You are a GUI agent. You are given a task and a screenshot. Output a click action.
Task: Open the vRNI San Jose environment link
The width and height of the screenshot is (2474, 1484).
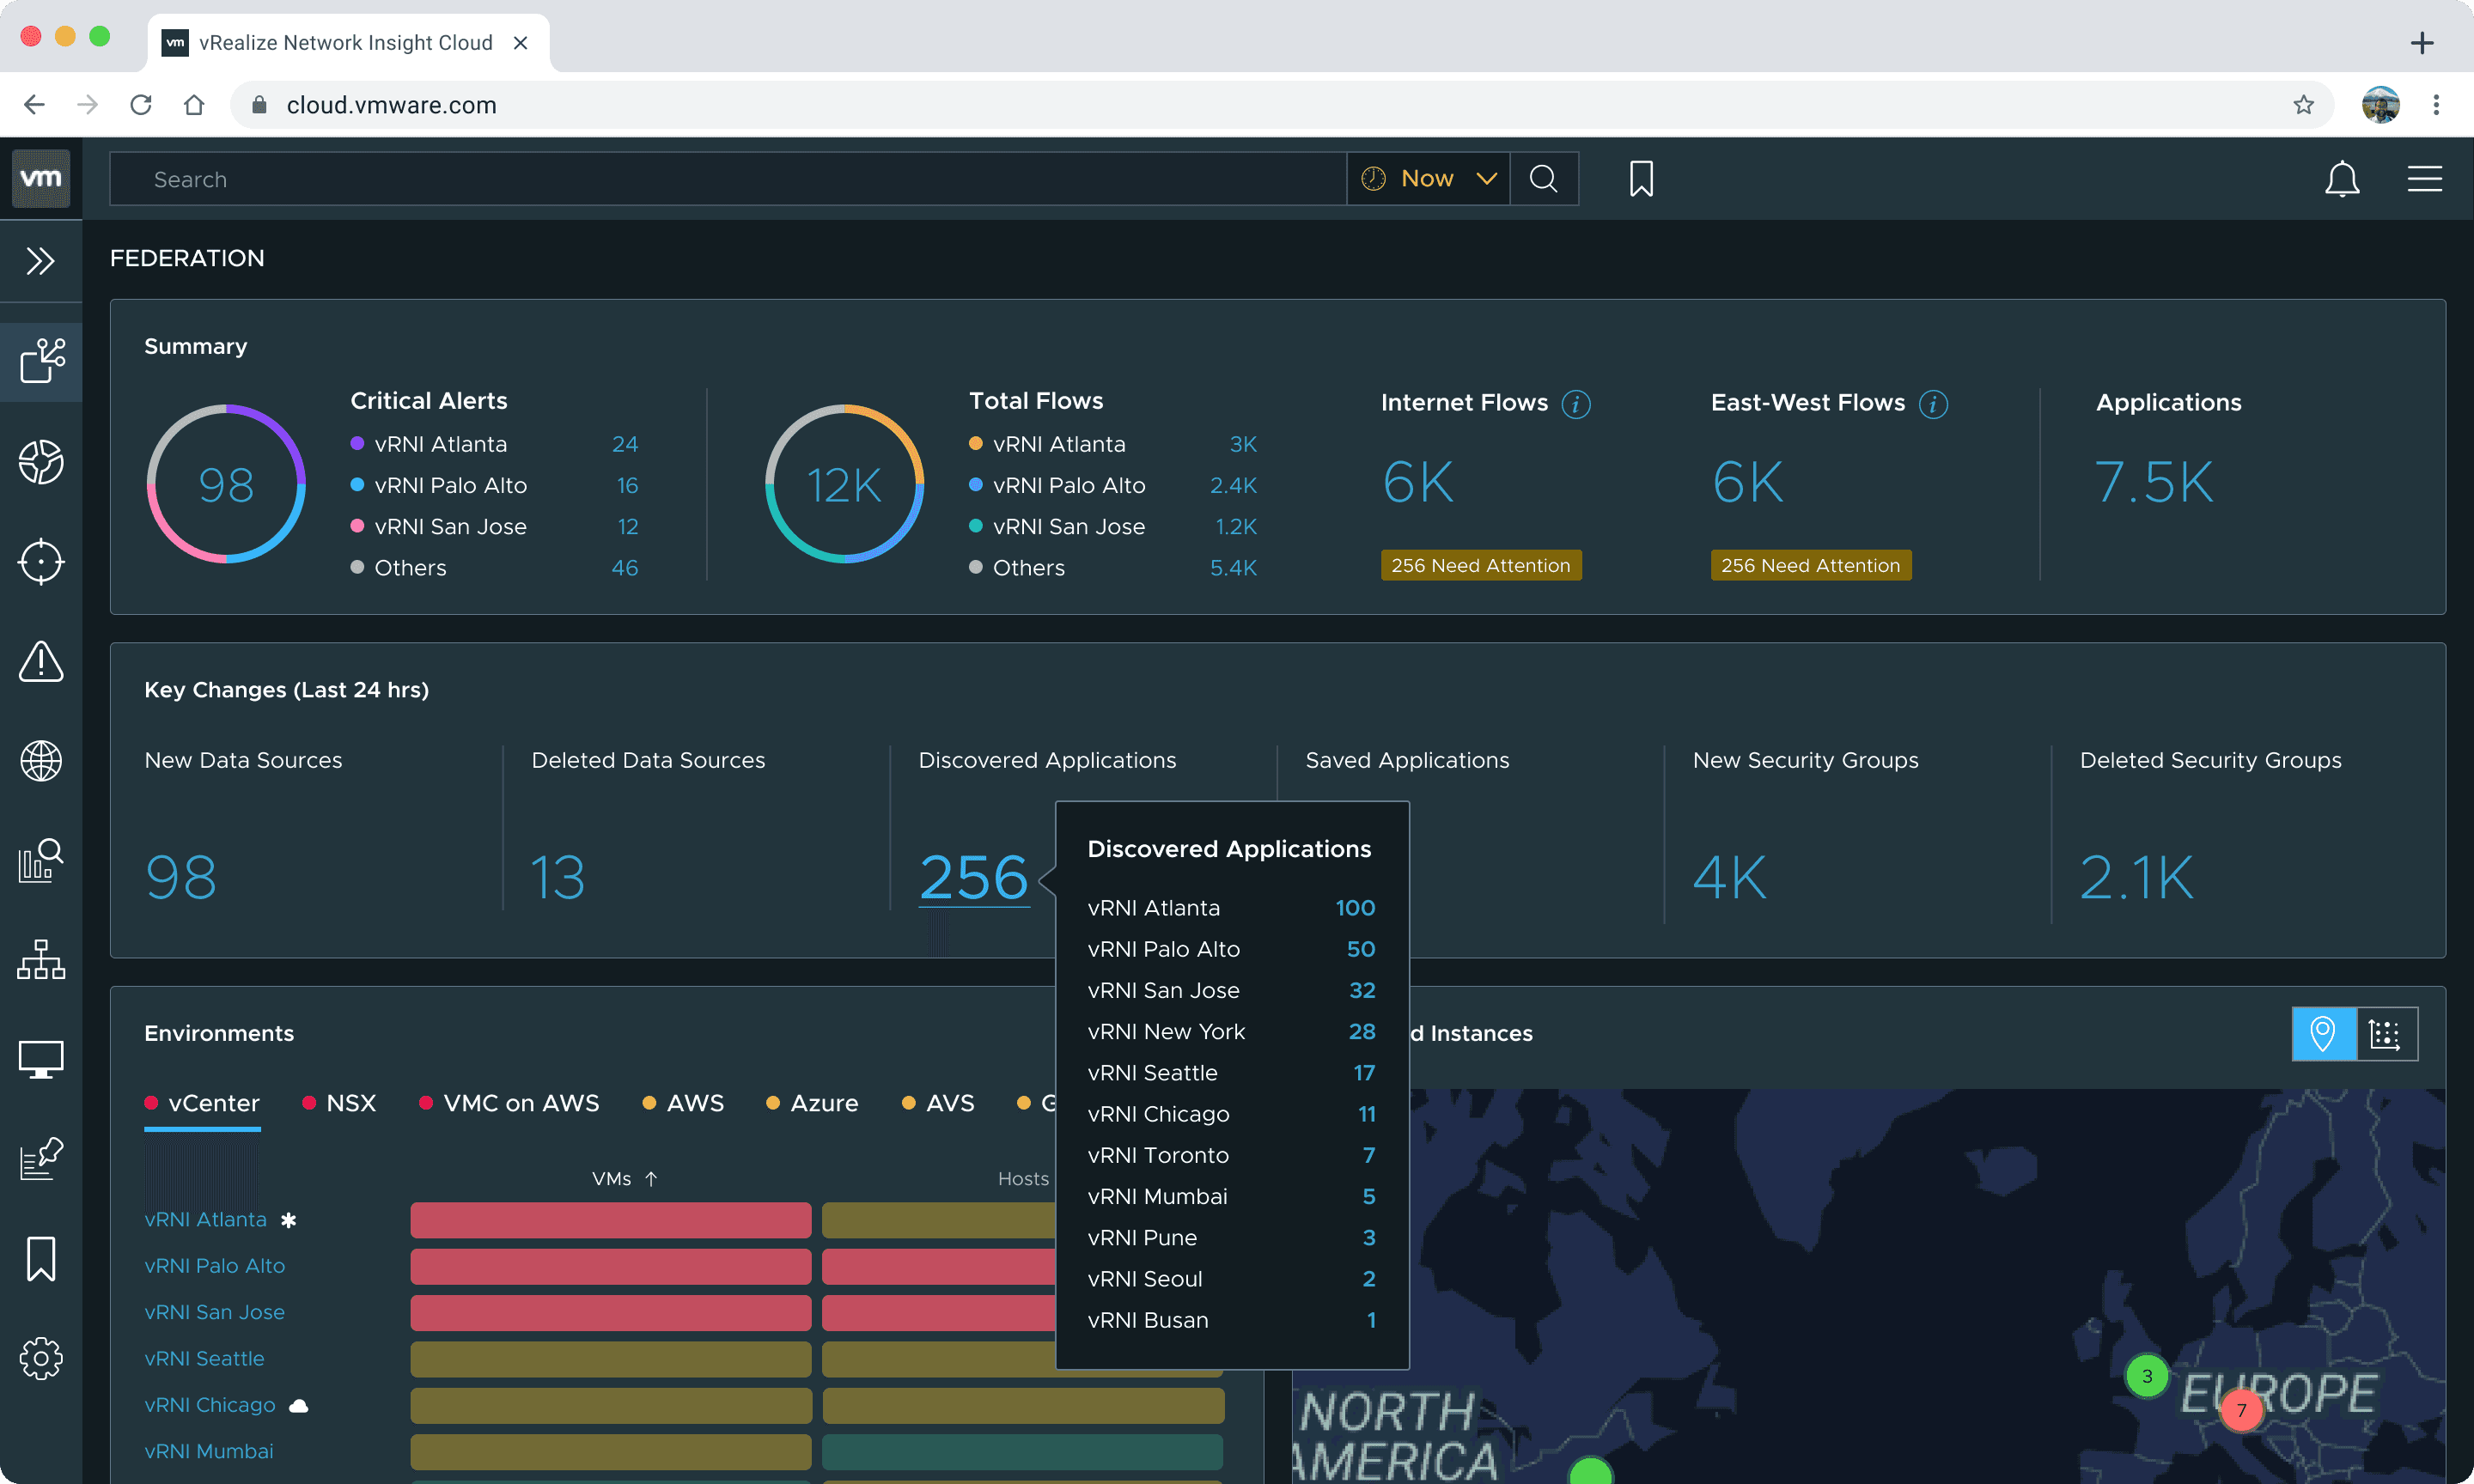point(214,1312)
